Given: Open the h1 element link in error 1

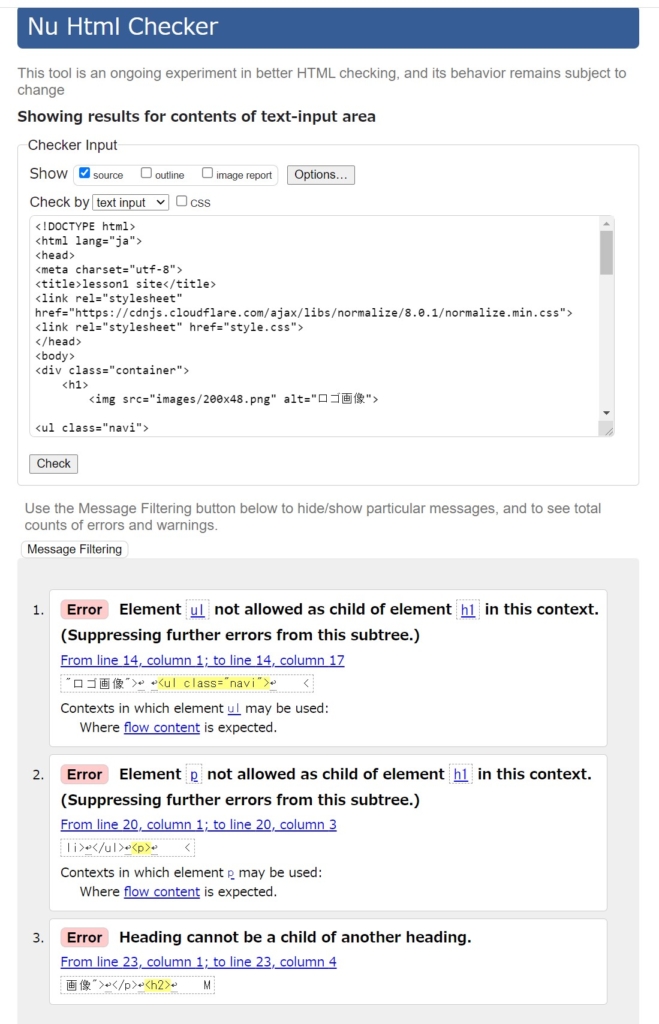Looking at the screenshot, I should point(467,609).
